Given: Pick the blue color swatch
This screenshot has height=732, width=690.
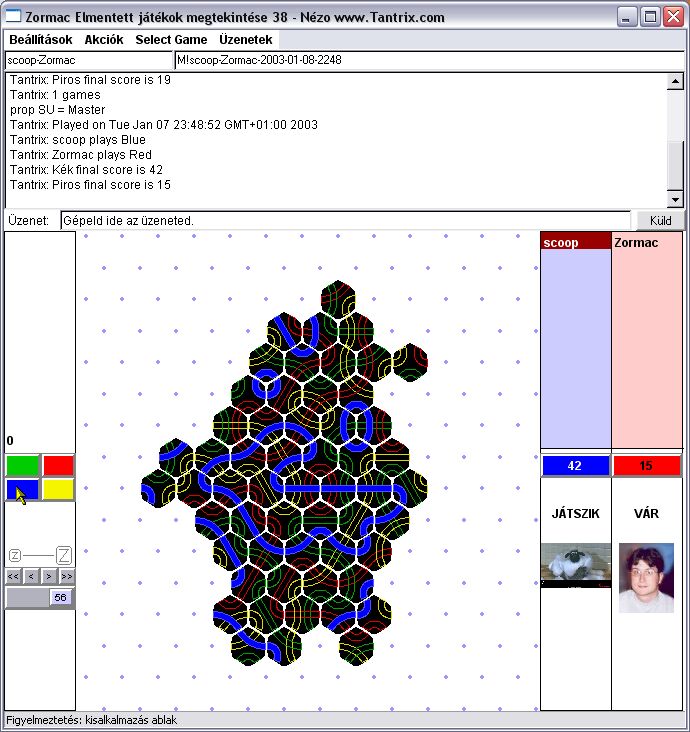Looking at the screenshot, I should [x=22, y=490].
